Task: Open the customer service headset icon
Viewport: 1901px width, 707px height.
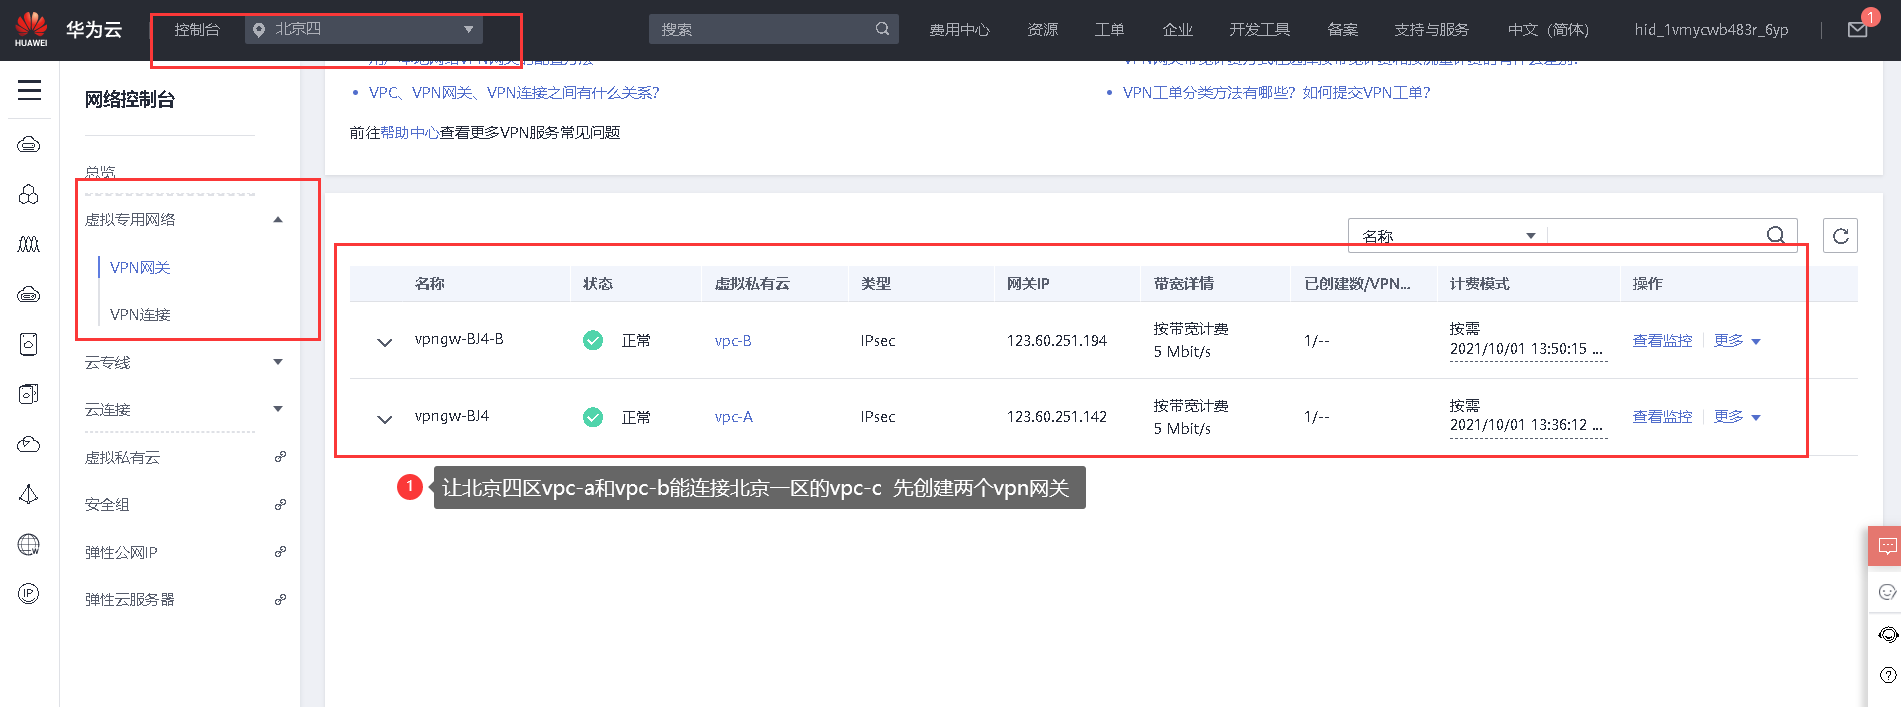Action: (x=1888, y=634)
